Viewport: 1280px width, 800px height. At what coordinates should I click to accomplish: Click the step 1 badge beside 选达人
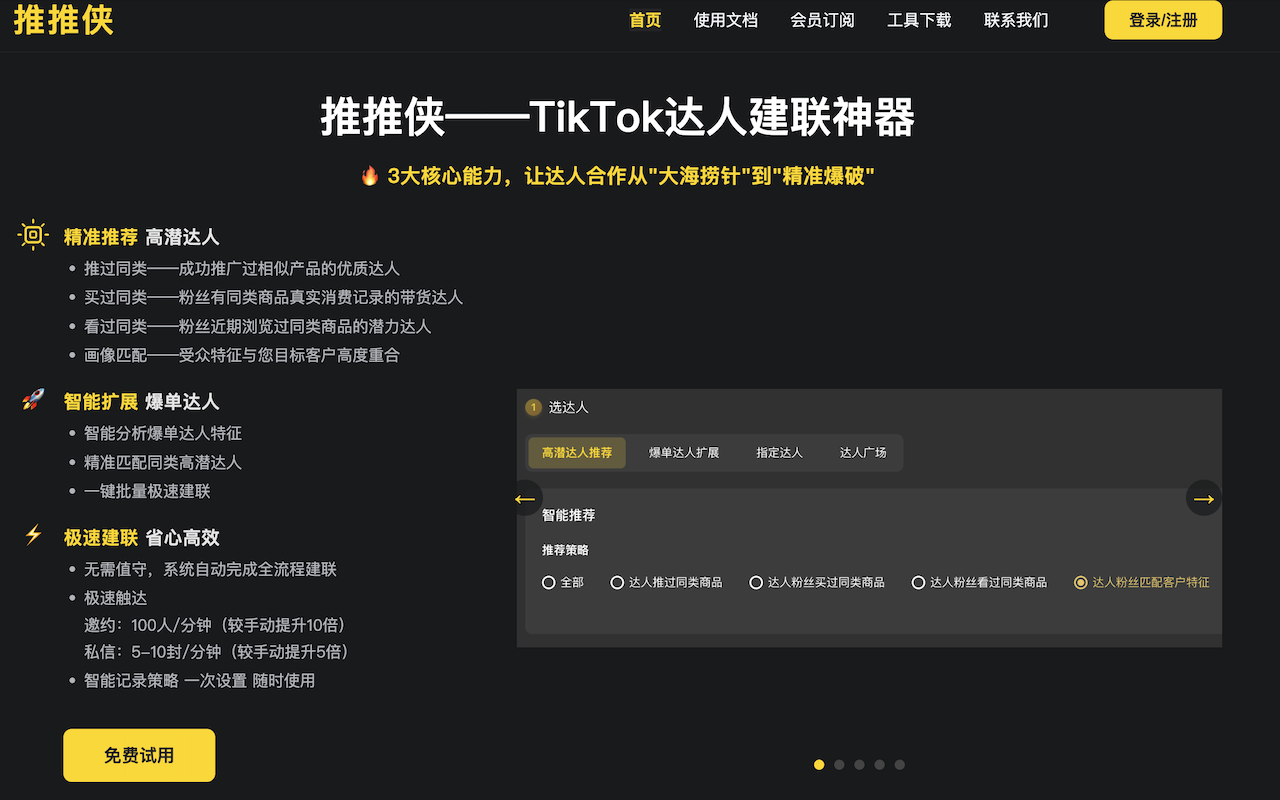[x=533, y=407]
